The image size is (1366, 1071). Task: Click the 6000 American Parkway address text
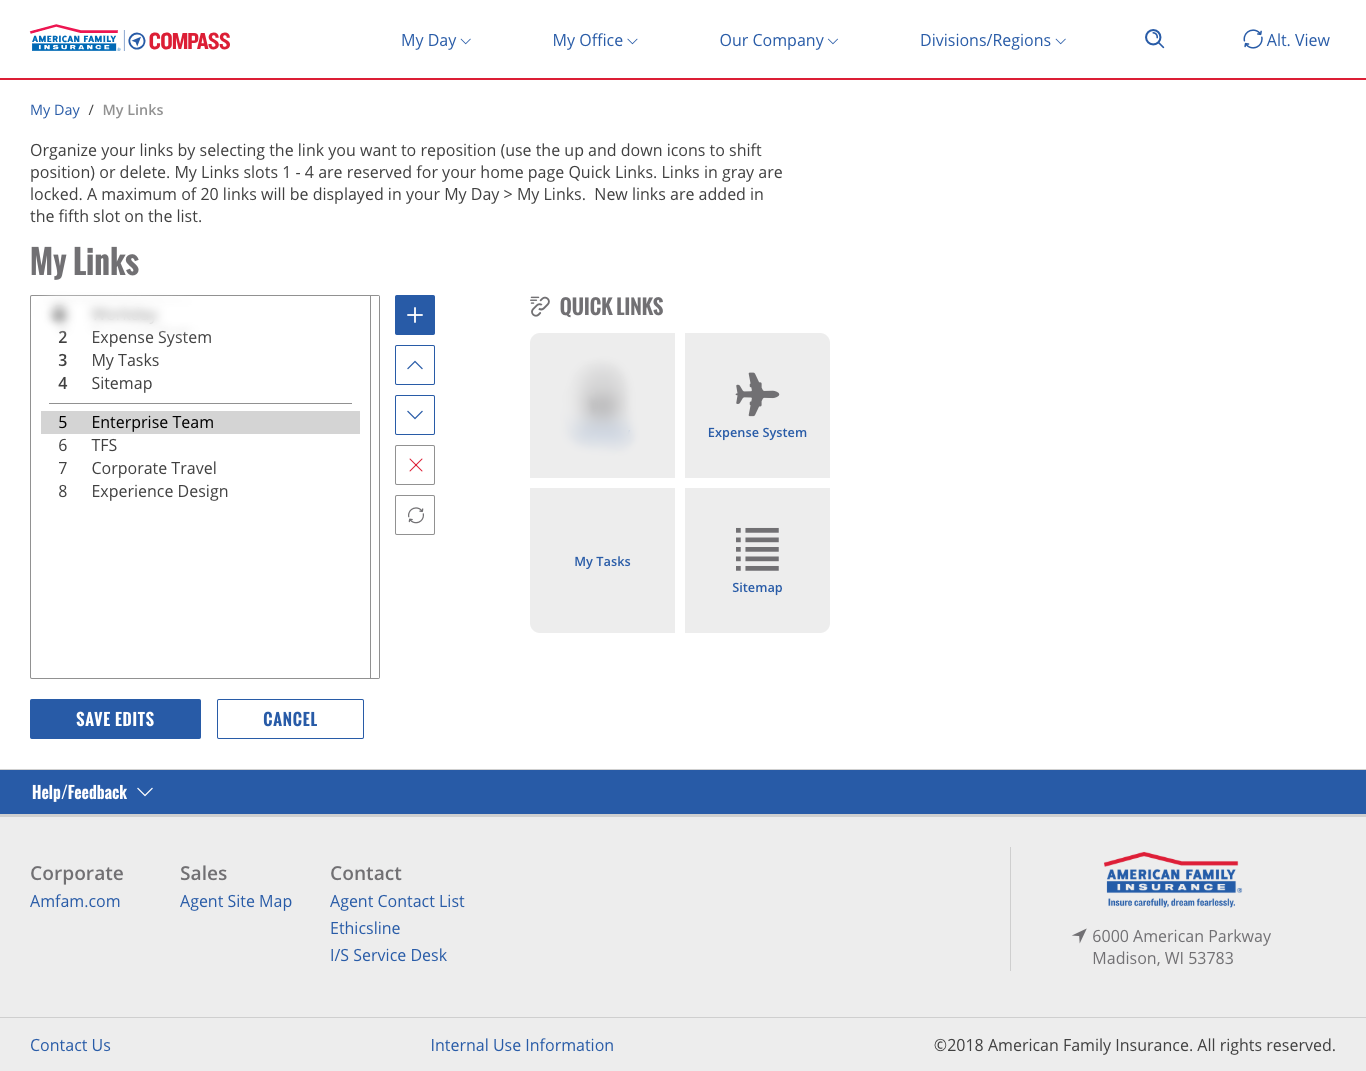click(x=1181, y=936)
